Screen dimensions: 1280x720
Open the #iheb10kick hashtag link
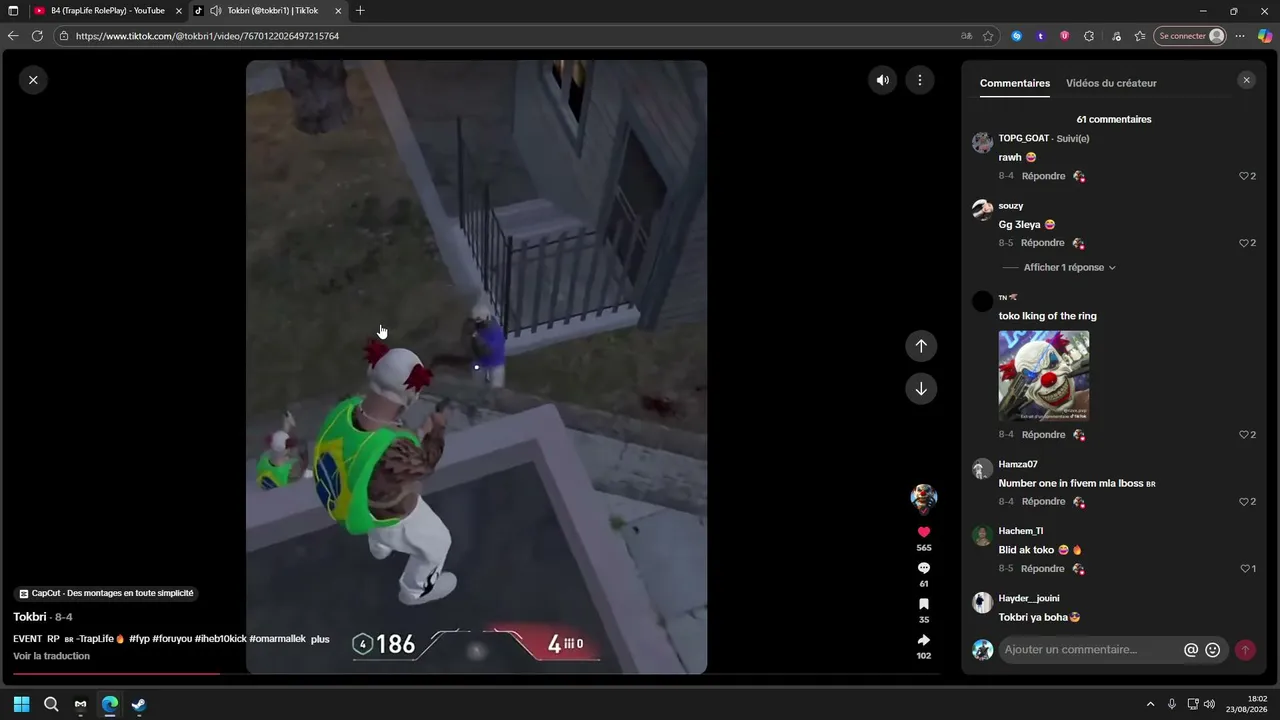point(220,639)
